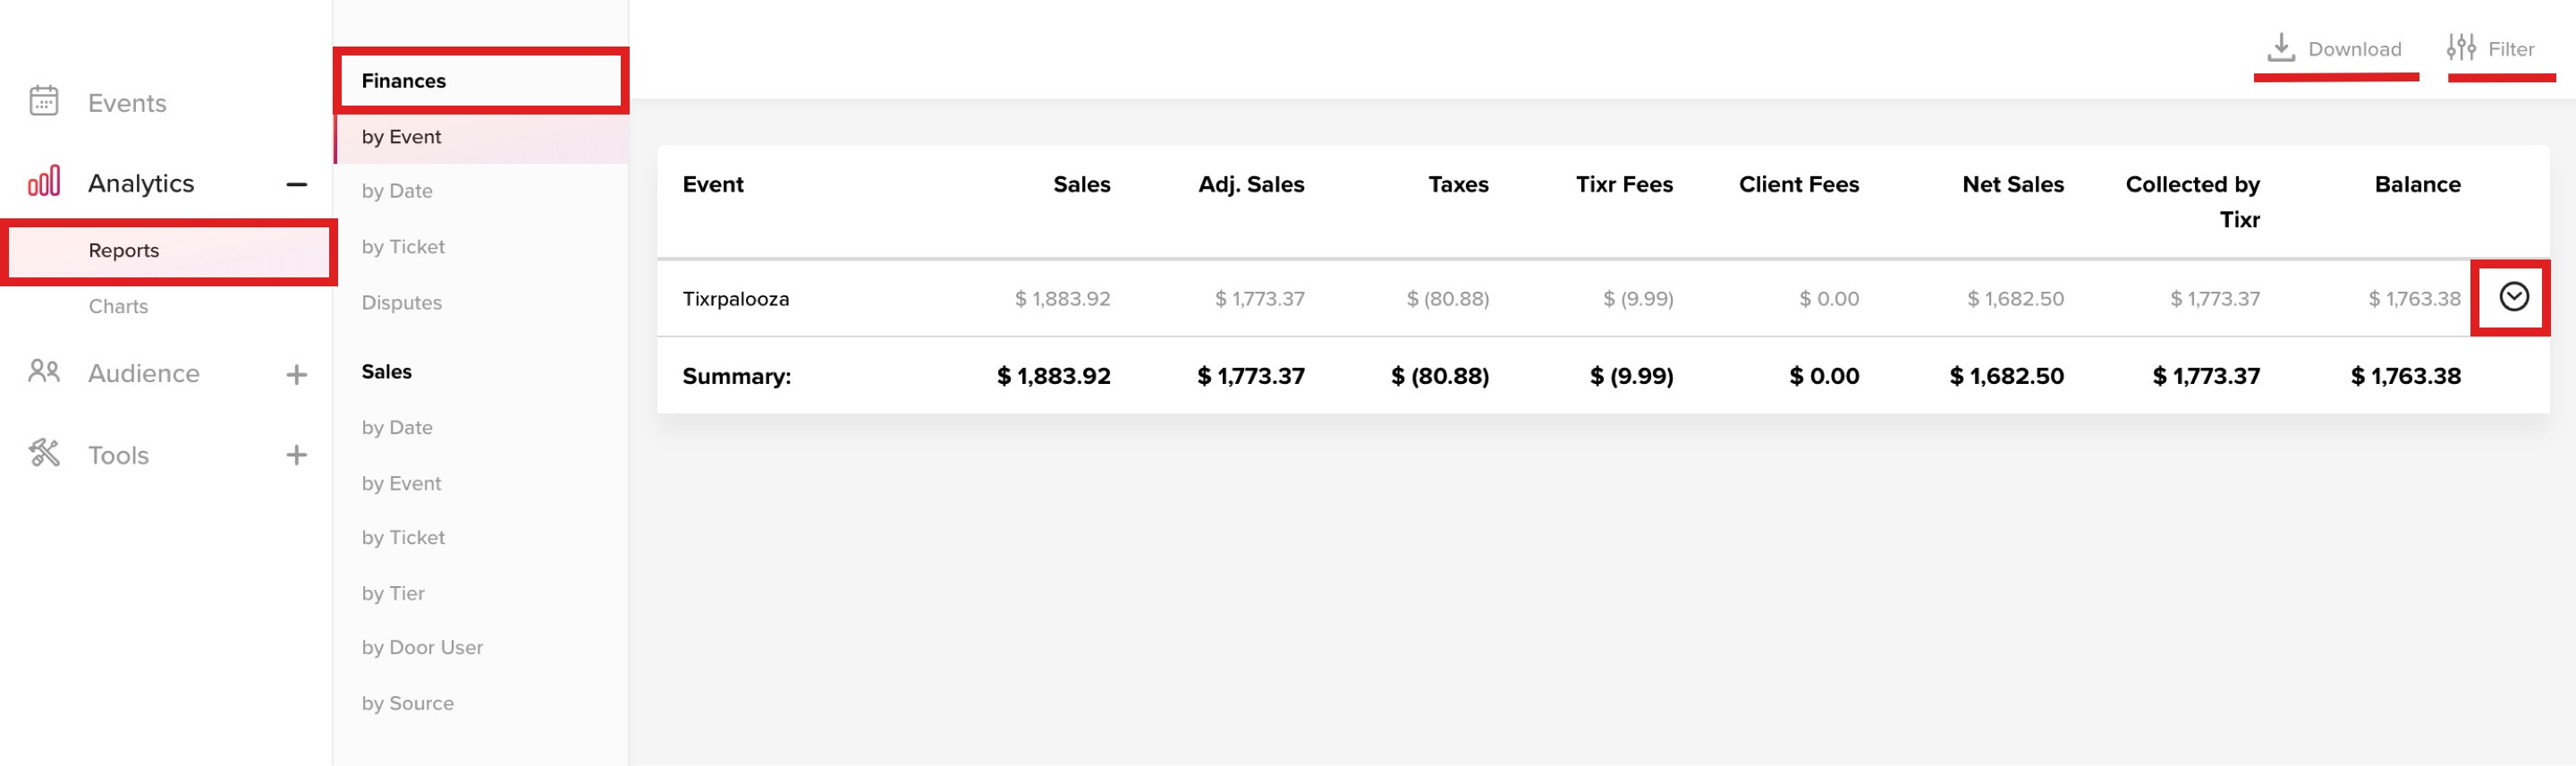
Task: Click Tixrpalooza Taxes value $ (80.88)
Action: (x=1447, y=299)
